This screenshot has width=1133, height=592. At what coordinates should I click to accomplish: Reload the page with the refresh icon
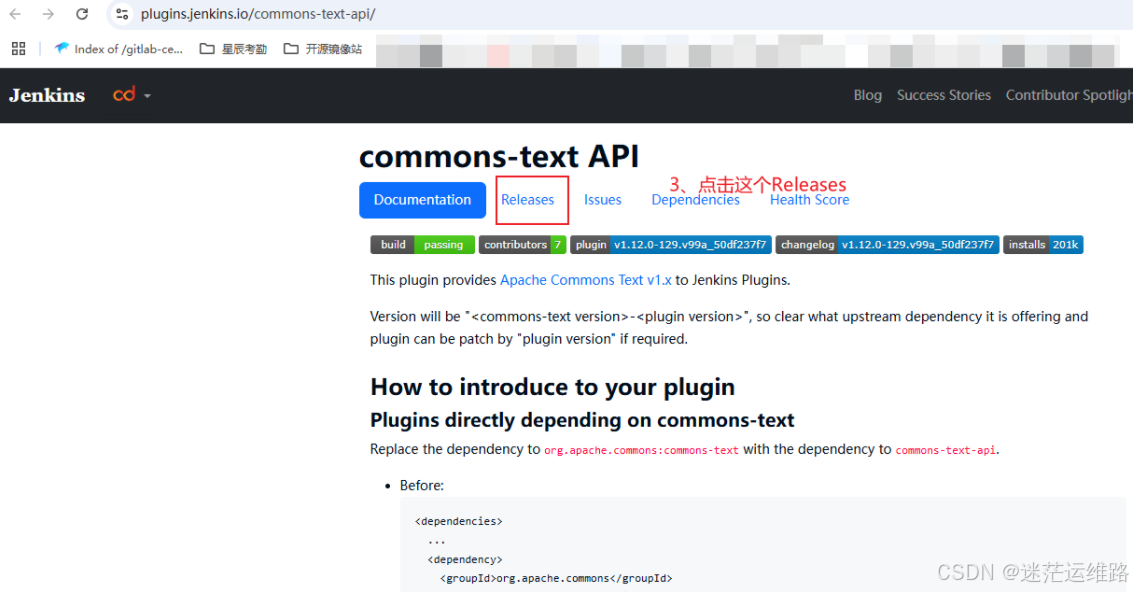click(x=82, y=14)
